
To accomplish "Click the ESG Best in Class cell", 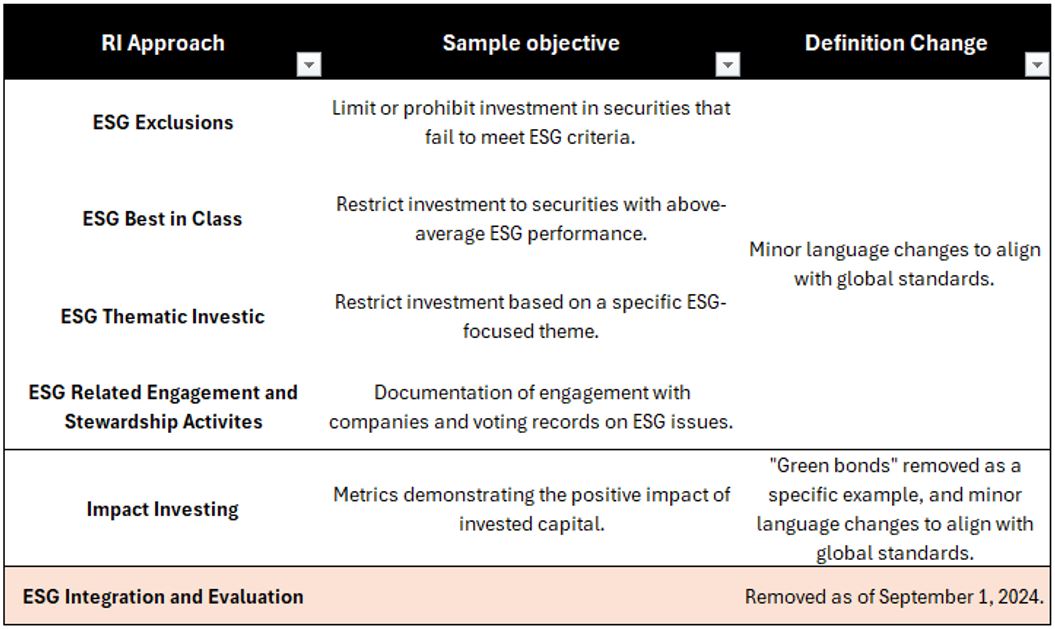I will (163, 218).
